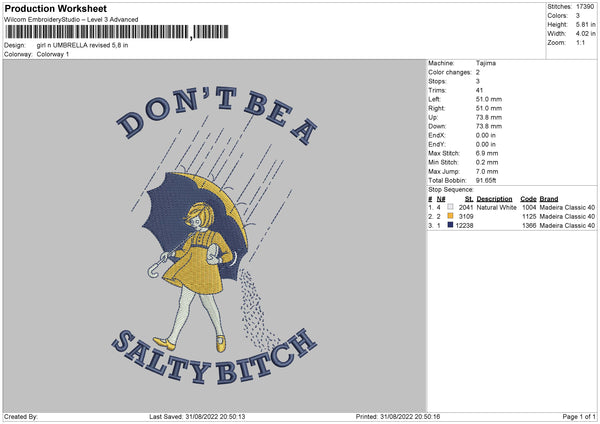This screenshot has height=424, width=600.
Task: Click 'Wilcom EmbroideryStudio – Level 3 Advanced' text
Action: pos(71,20)
